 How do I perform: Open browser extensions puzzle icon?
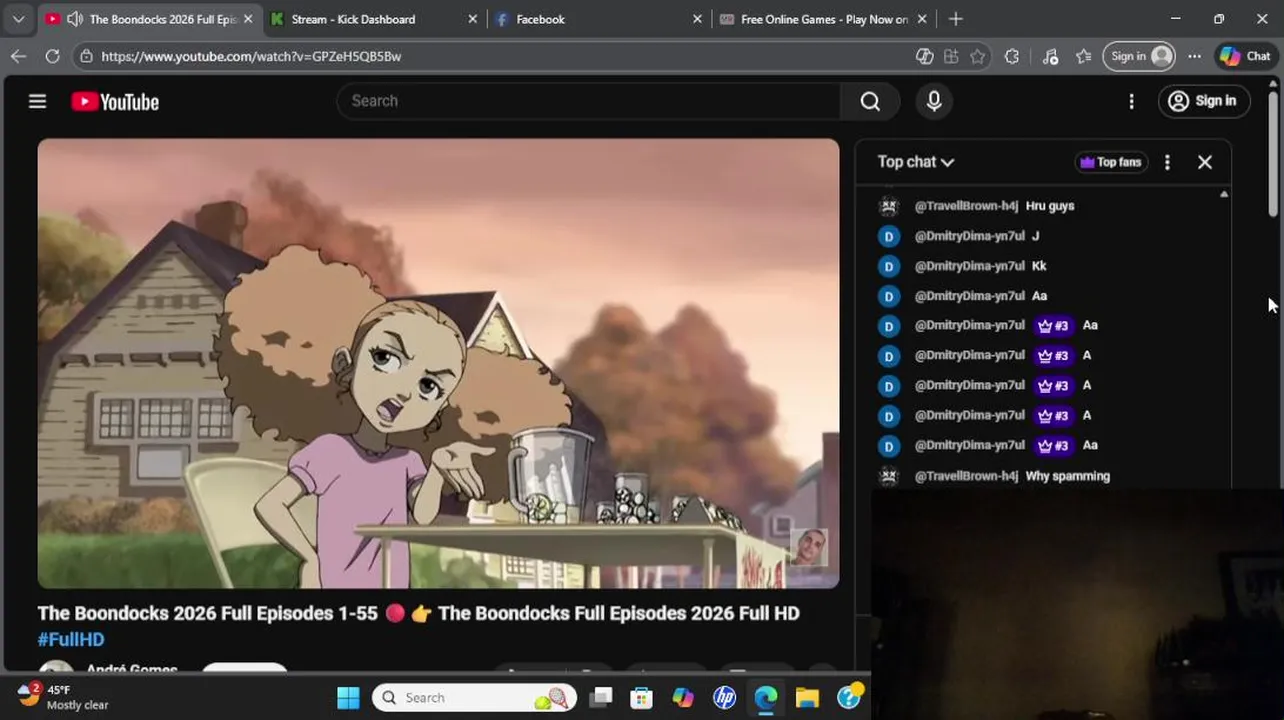[1012, 56]
